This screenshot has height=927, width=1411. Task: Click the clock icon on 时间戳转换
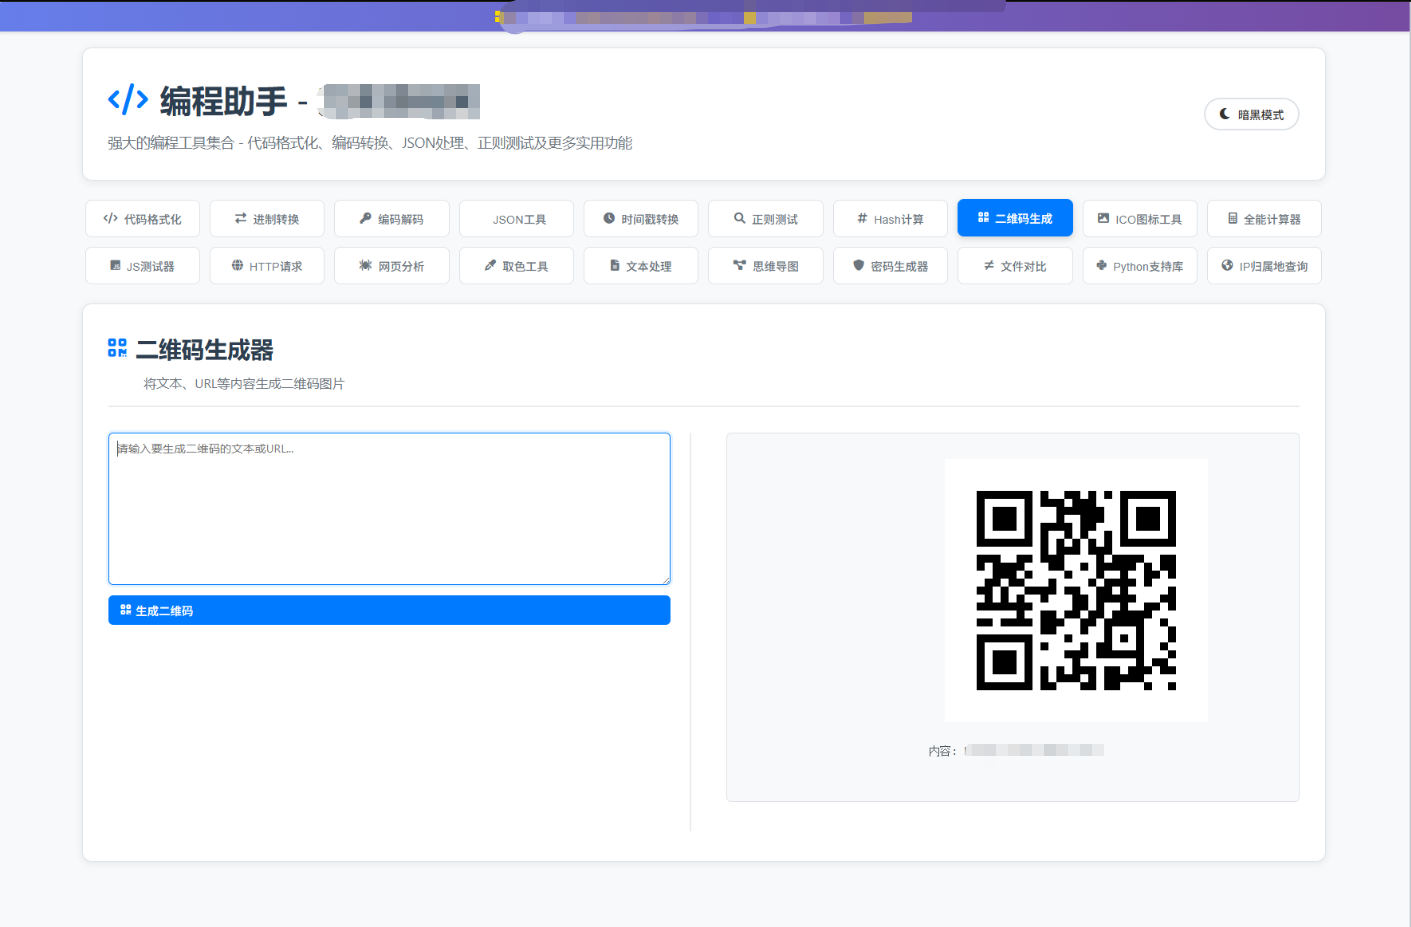pyautogui.click(x=609, y=218)
